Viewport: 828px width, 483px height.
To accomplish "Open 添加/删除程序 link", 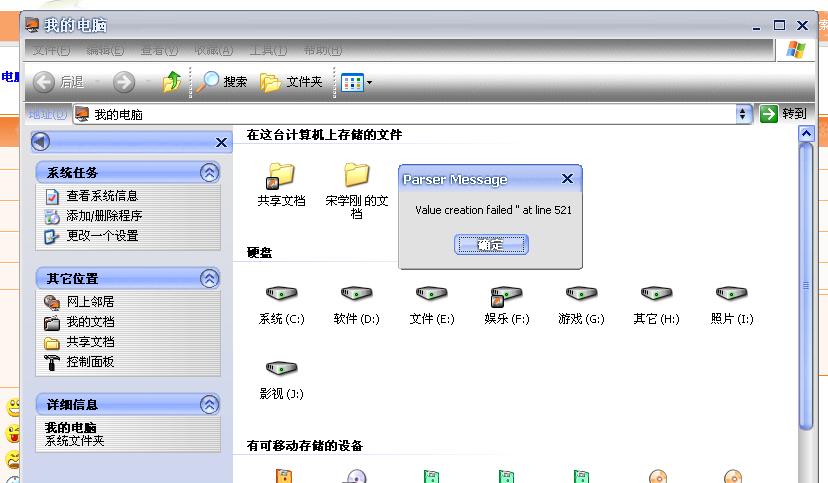I will [104, 216].
